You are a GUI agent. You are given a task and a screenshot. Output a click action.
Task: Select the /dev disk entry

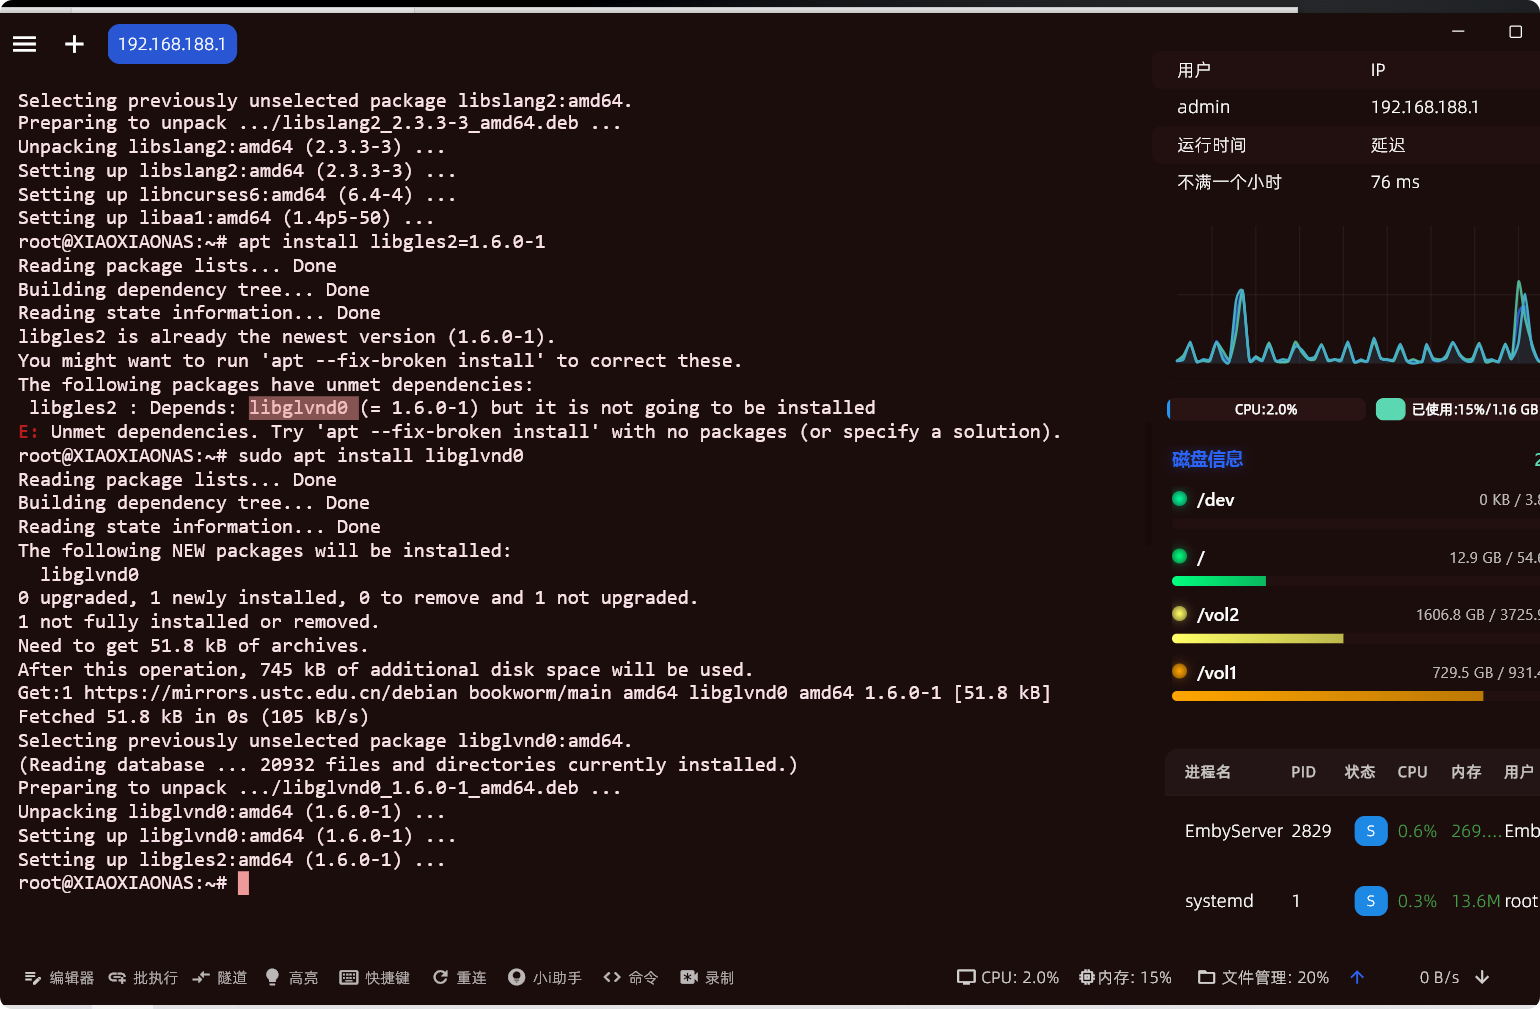pyautogui.click(x=1215, y=500)
